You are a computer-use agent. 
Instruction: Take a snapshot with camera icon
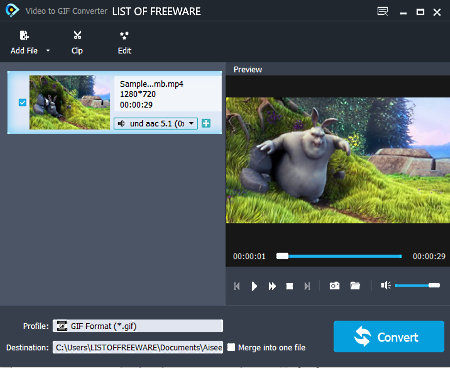point(334,286)
